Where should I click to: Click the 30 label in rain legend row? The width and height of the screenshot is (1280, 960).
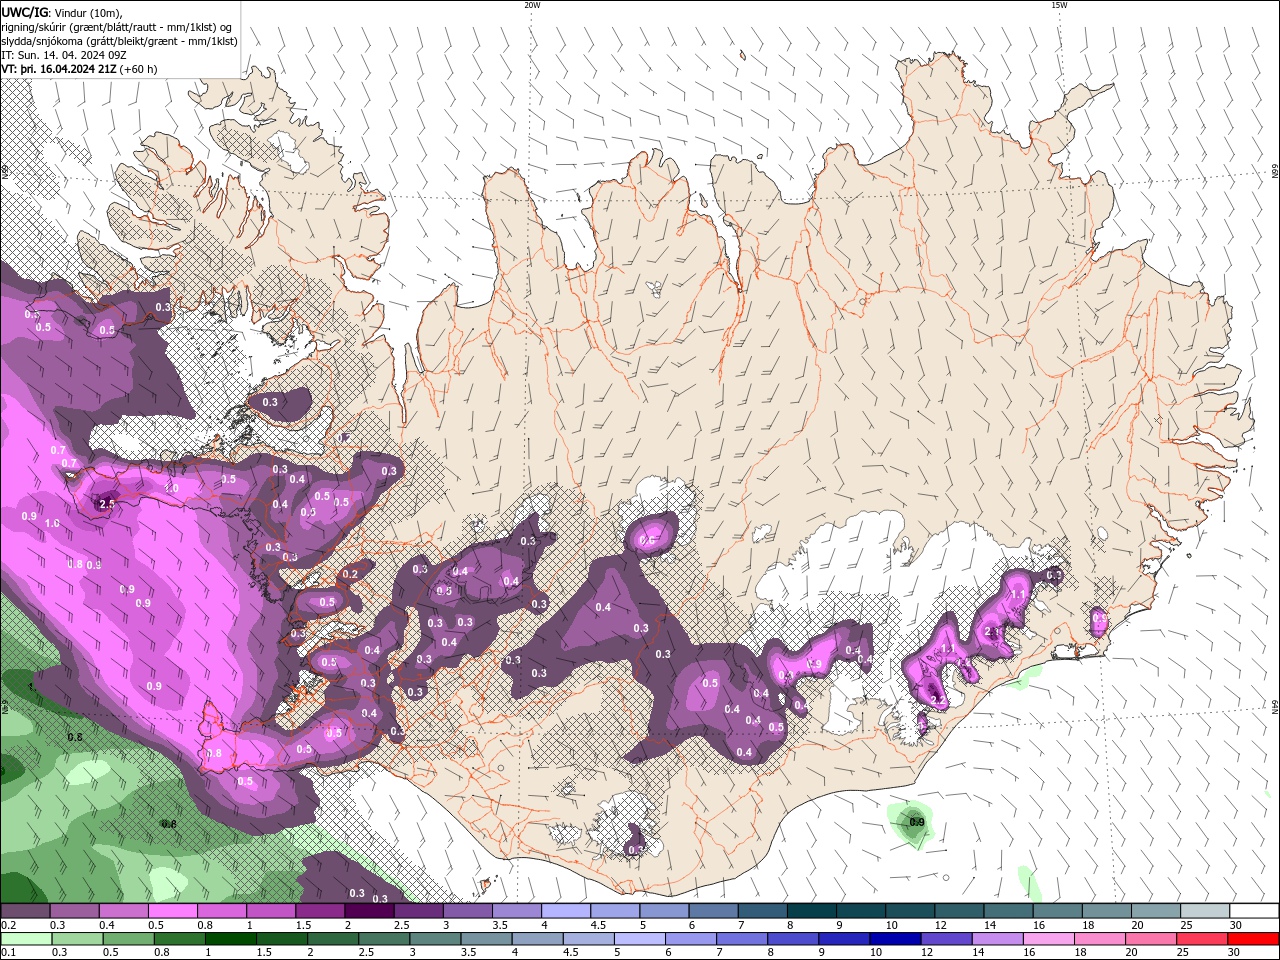click(1233, 952)
